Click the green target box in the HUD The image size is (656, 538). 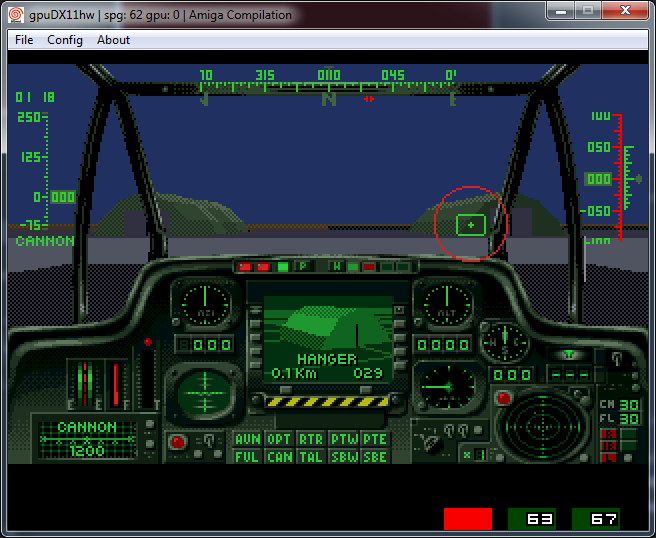(471, 225)
